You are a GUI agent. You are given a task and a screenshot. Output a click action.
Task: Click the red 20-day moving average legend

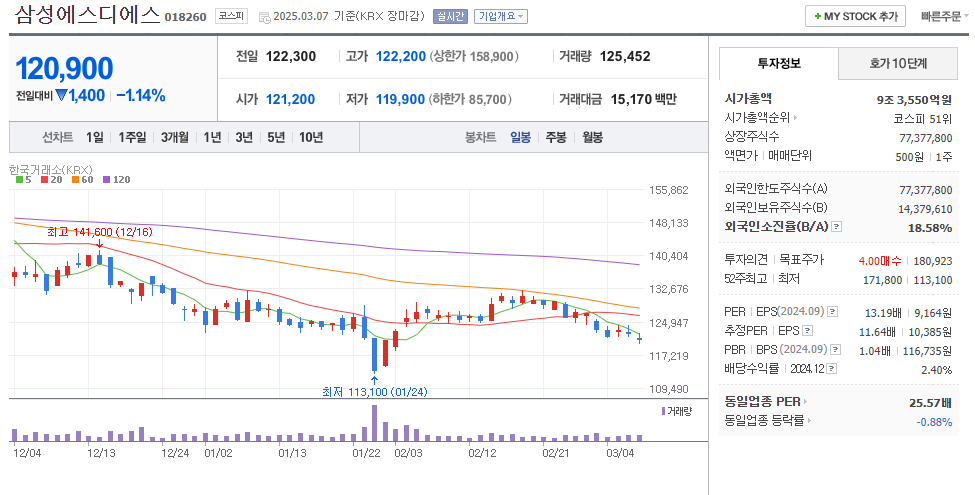click(x=51, y=180)
